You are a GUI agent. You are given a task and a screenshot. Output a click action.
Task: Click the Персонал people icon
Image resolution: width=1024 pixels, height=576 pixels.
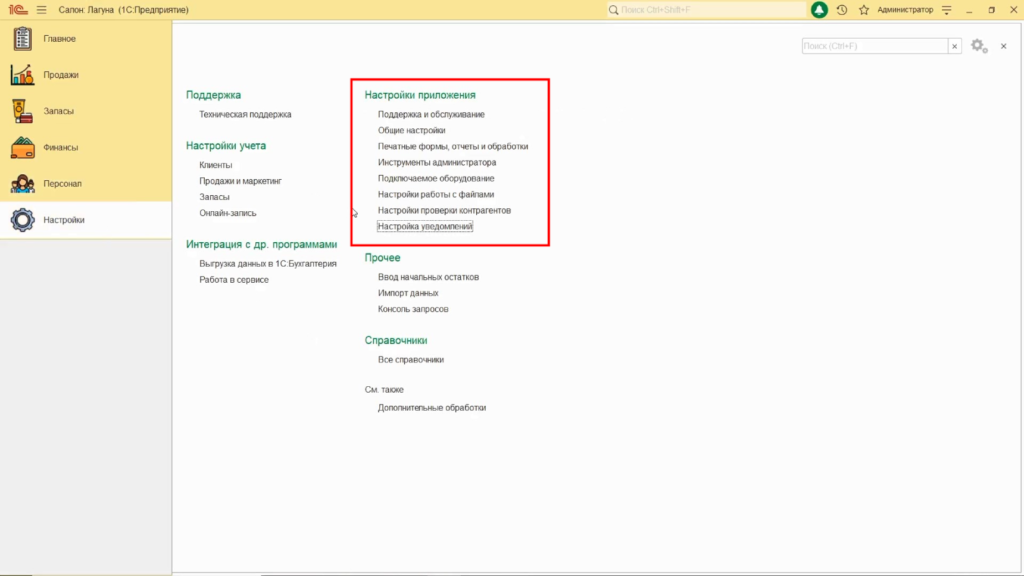coord(22,184)
